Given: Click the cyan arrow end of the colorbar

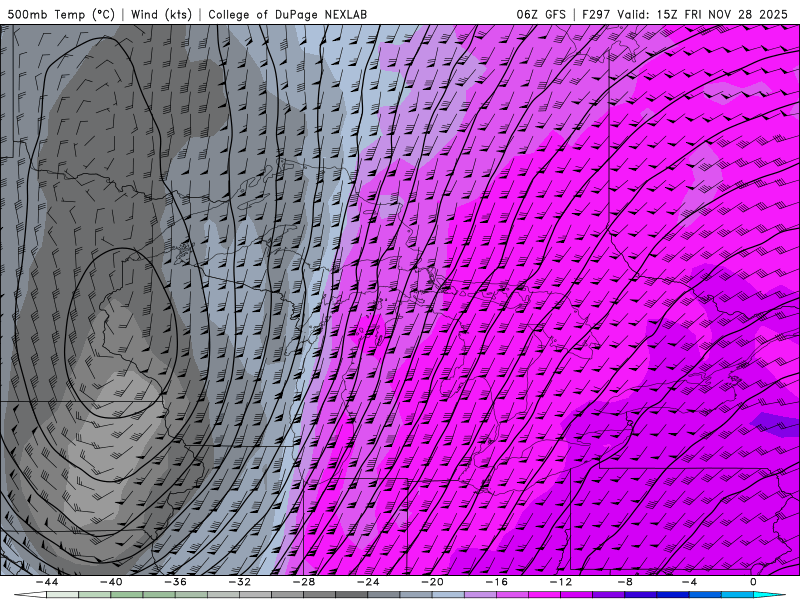Looking at the screenshot, I should pos(770,595).
